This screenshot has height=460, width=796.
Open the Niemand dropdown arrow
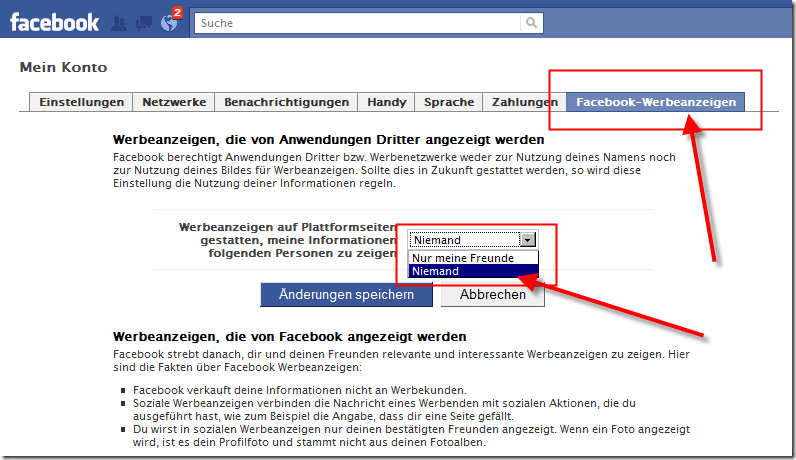[528, 240]
